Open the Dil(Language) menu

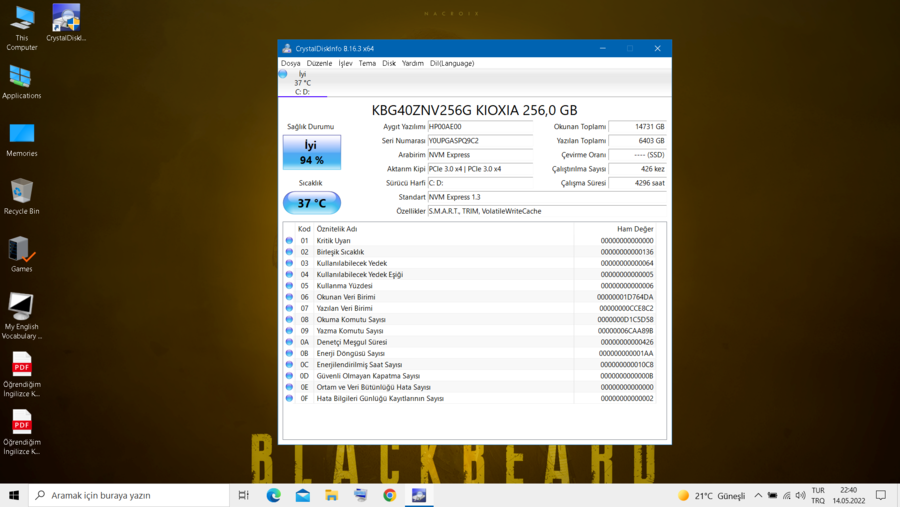click(452, 63)
